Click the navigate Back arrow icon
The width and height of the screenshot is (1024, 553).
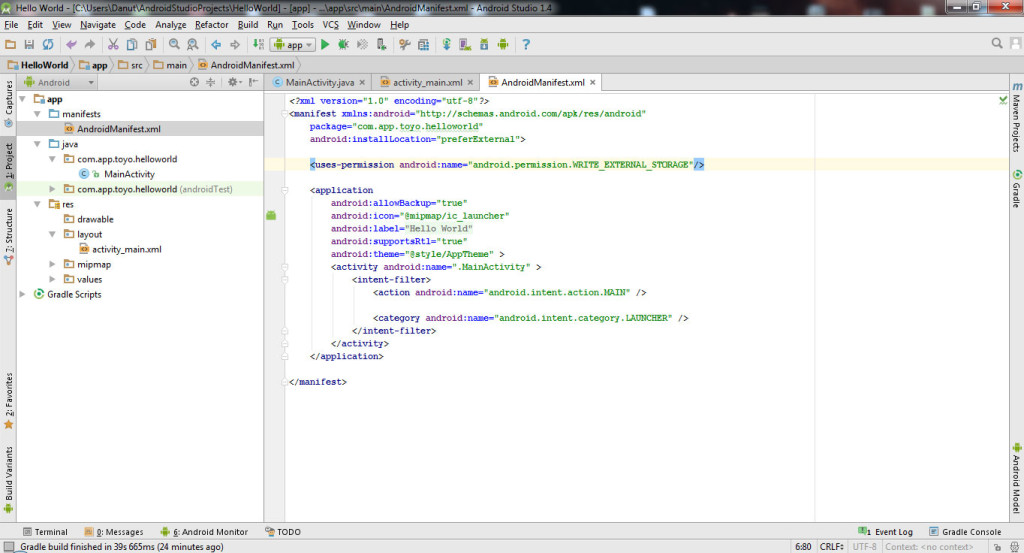pos(216,44)
